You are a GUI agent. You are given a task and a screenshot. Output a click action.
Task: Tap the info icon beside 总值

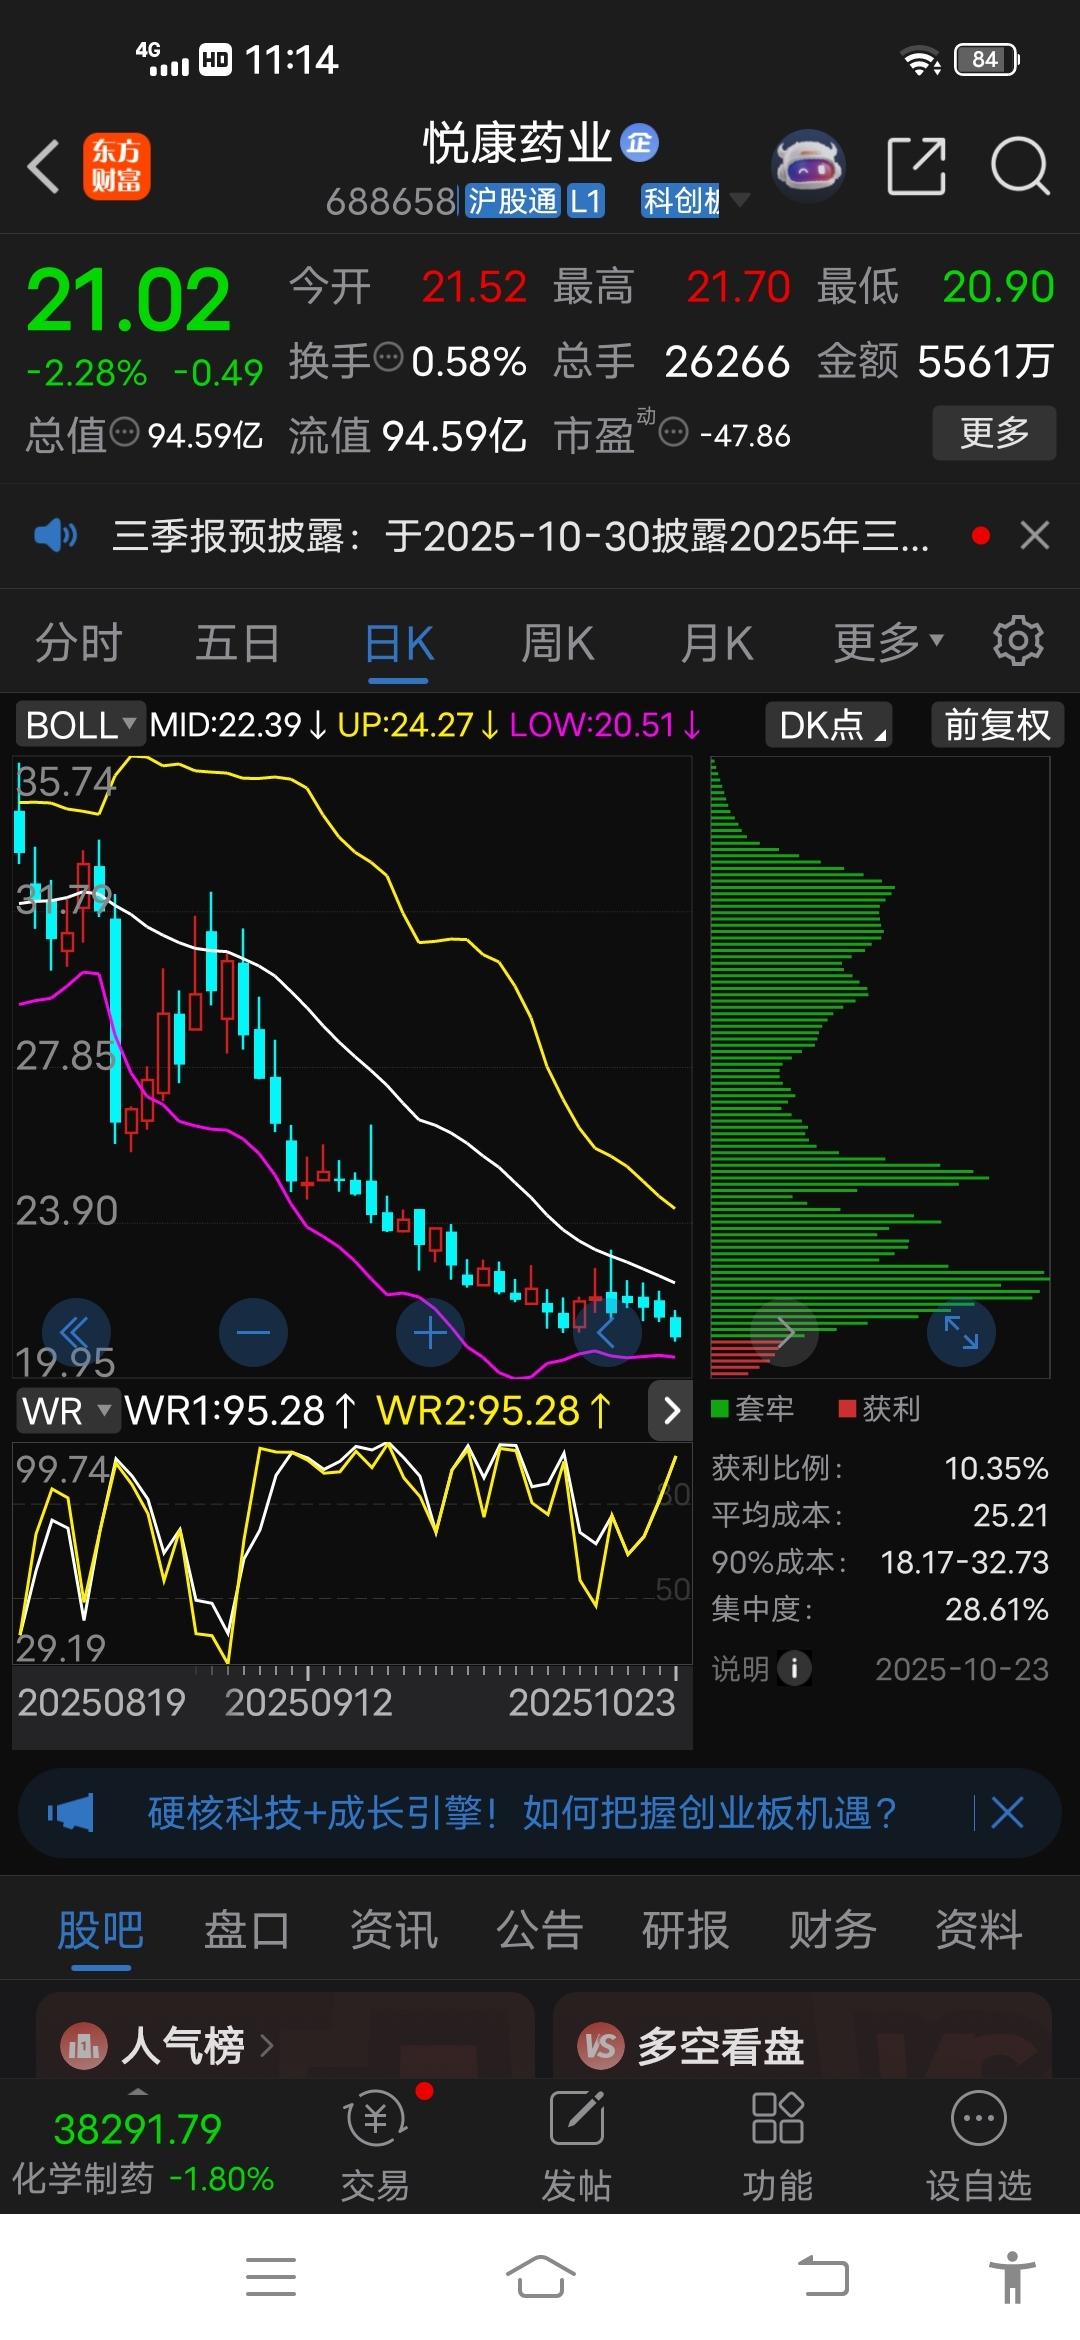(124, 433)
